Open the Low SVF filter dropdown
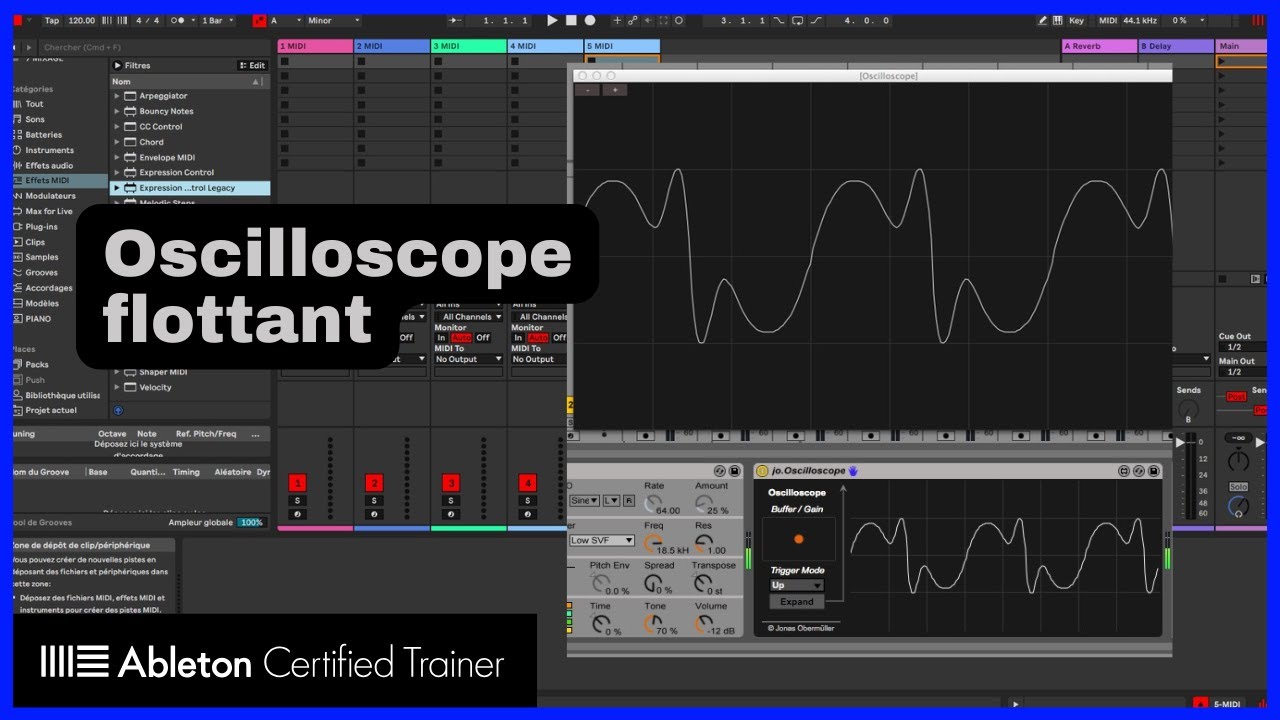 pos(601,541)
